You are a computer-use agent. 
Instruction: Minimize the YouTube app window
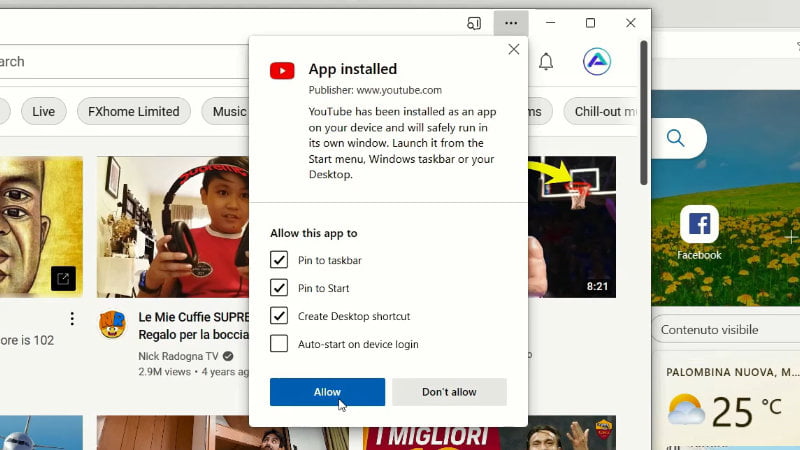pyautogui.click(x=551, y=23)
